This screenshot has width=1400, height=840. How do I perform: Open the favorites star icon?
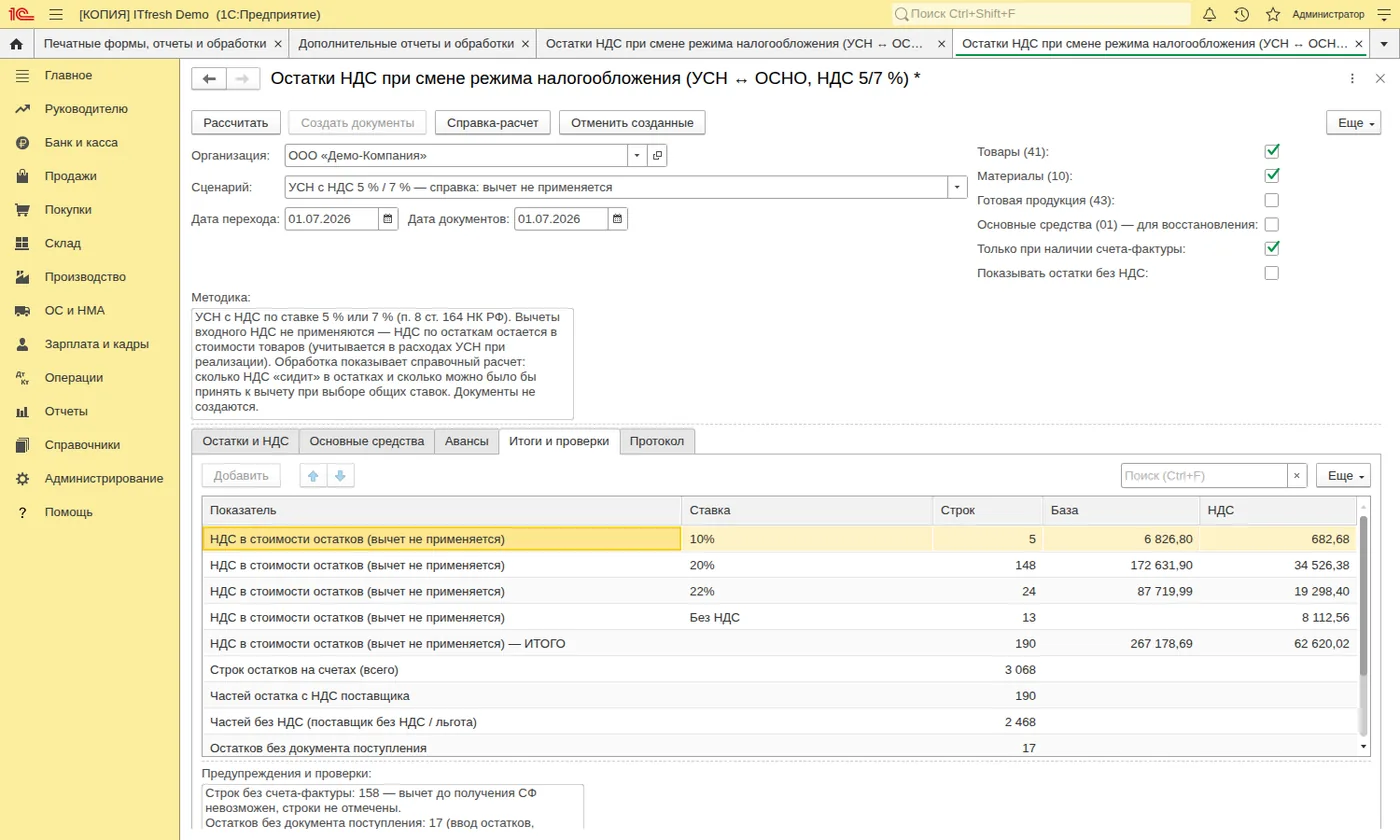(1273, 14)
